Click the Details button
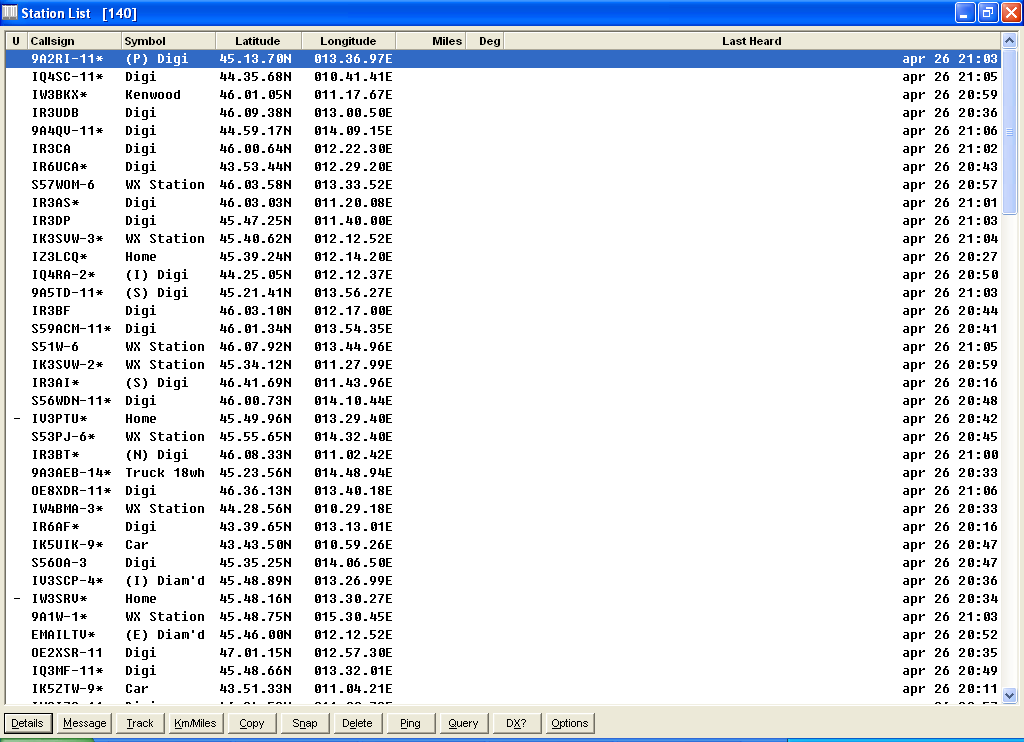This screenshot has height=742, width=1024. coord(27,723)
